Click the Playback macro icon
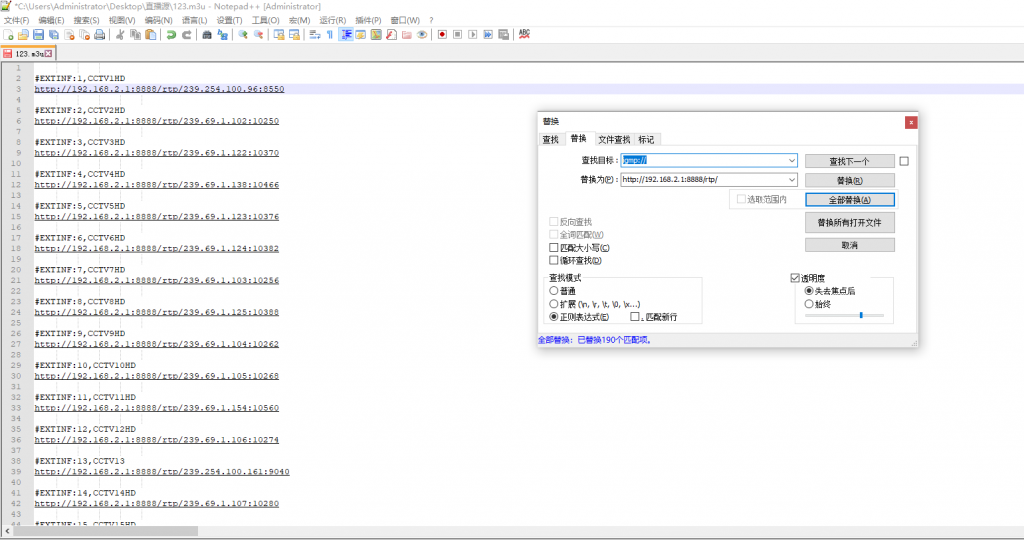1024x540 pixels. click(473, 35)
